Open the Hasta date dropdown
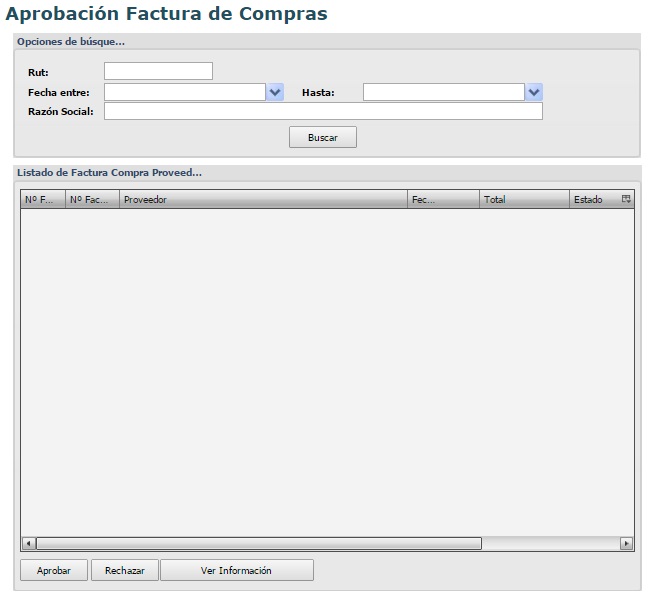Viewport: 654px width, 604px height. coord(534,92)
